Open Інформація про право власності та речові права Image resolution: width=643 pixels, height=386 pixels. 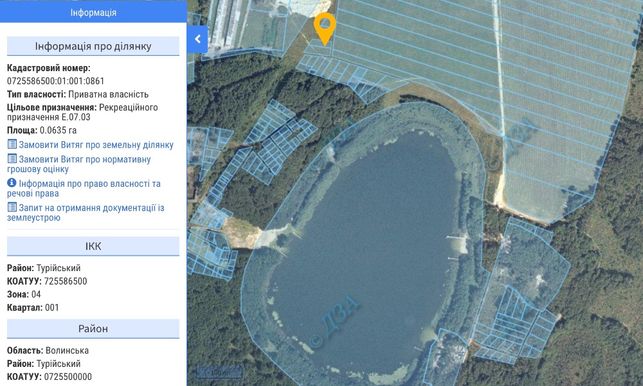tap(84, 188)
